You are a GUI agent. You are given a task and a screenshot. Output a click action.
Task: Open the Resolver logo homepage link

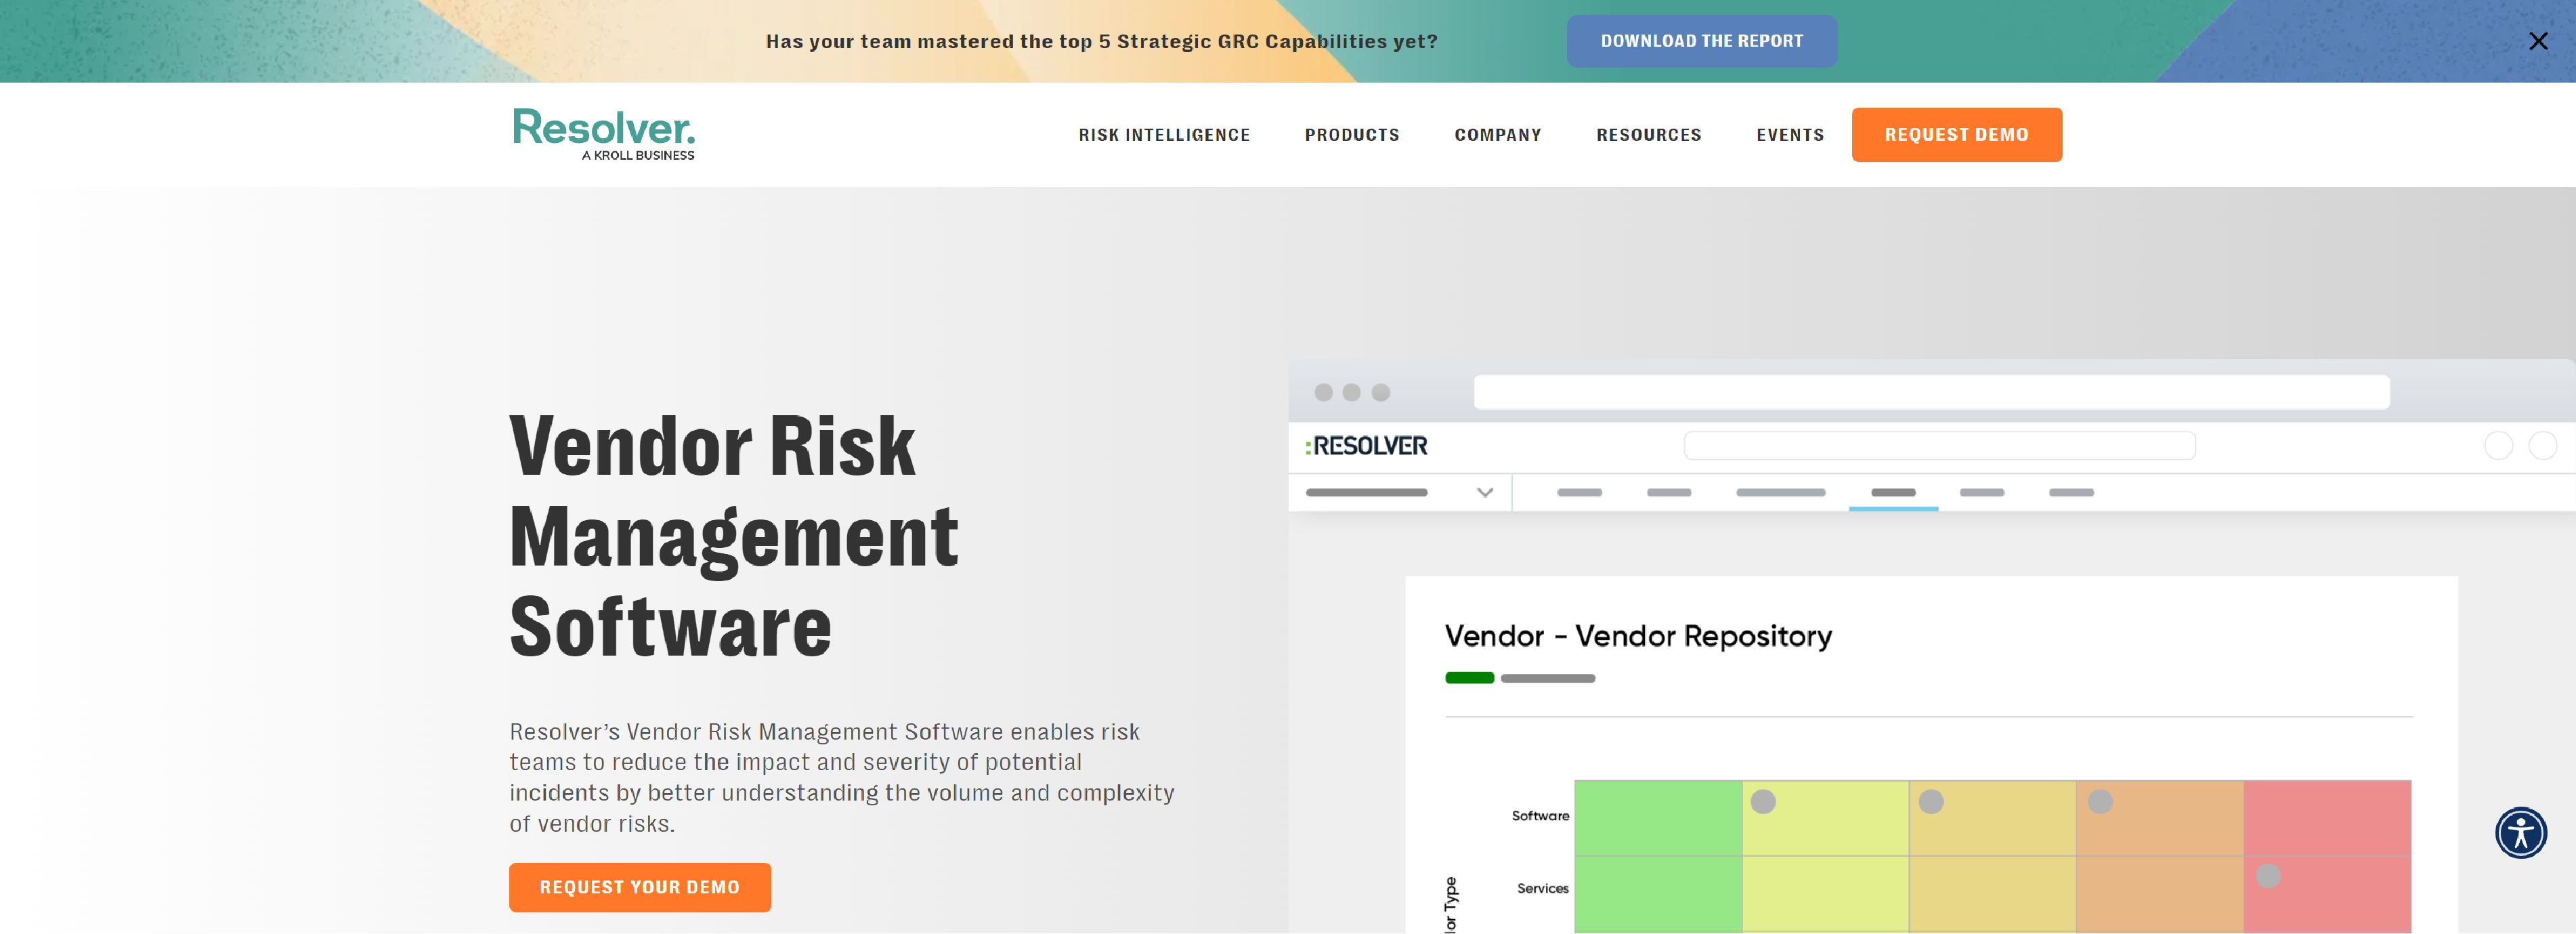(603, 134)
